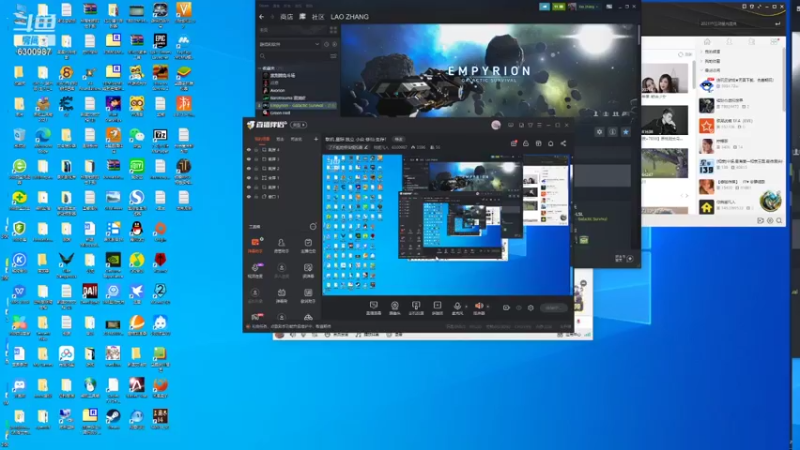The height and width of the screenshot is (450, 800).
Task: Toggle eye visibility for source row ending in 2
Action: 248,168
